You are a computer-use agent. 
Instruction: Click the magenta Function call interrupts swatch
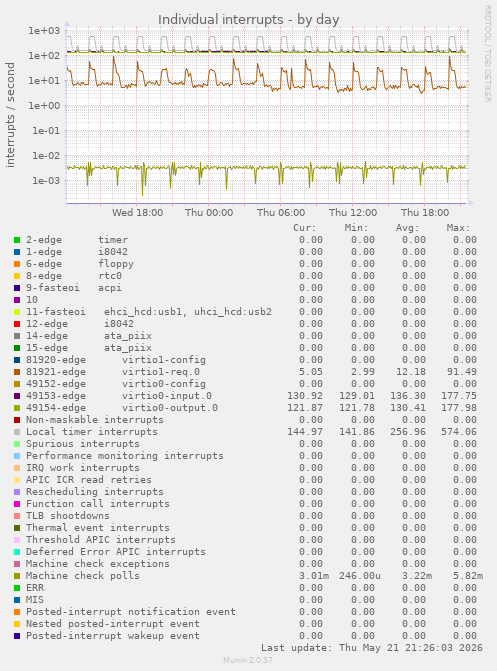click(17, 504)
